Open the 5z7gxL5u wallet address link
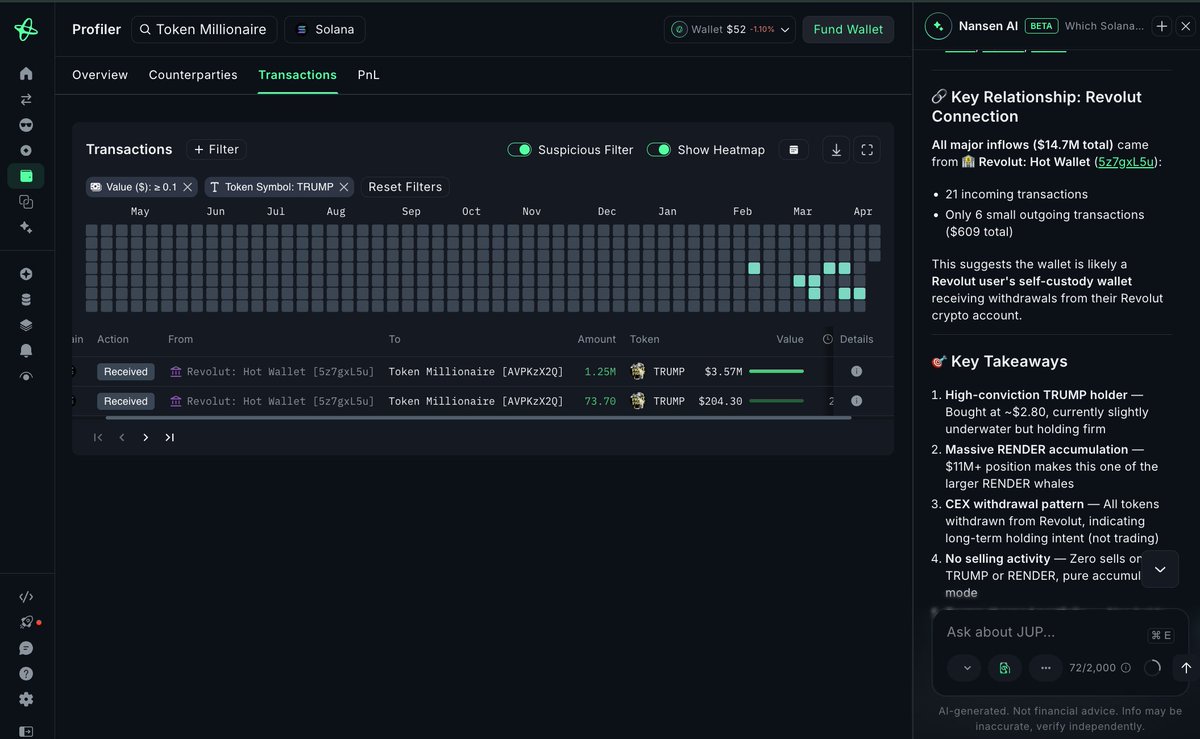The height and width of the screenshot is (739, 1200). [x=1127, y=162]
